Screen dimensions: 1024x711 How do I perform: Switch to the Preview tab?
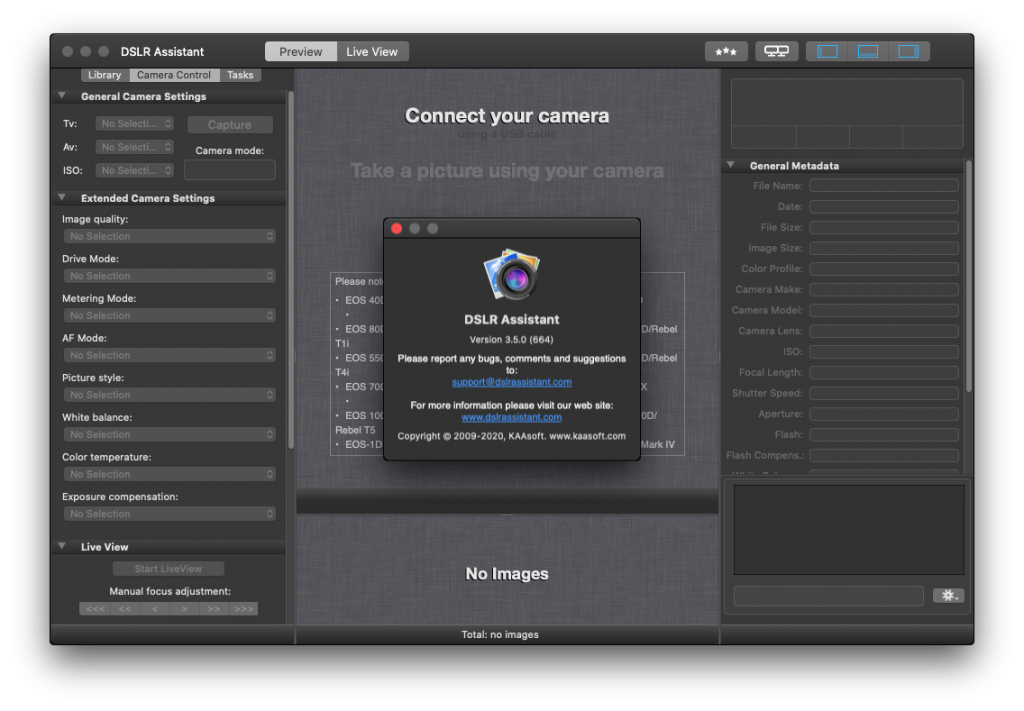pyautogui.click(x=300, y=52)
